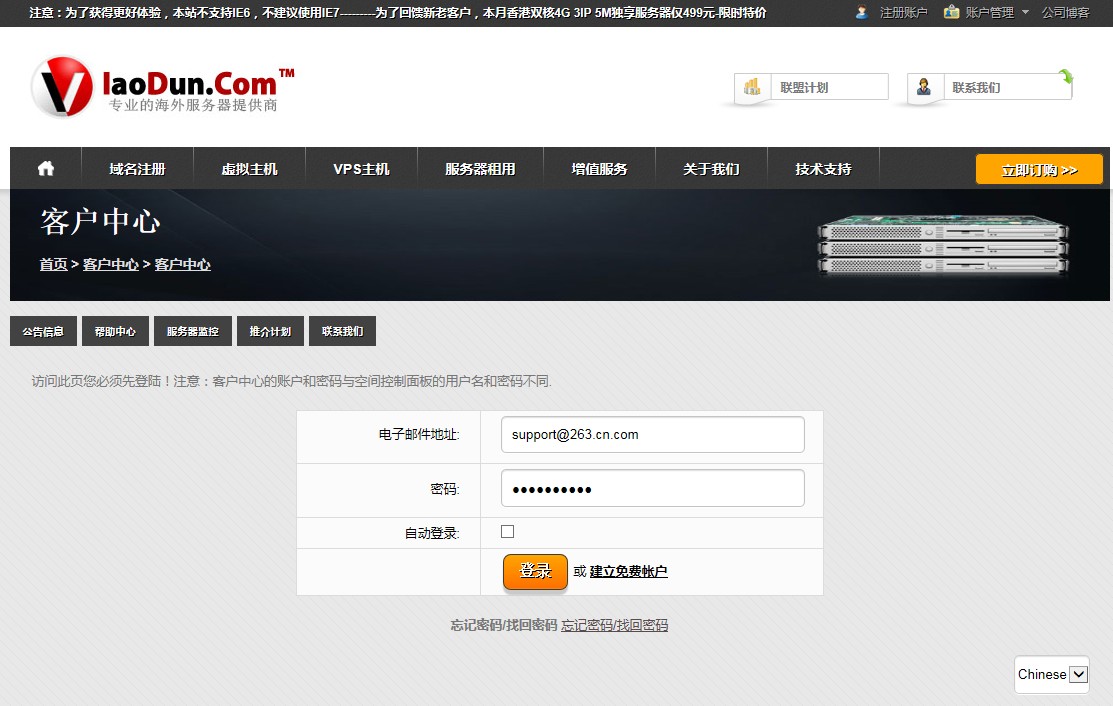Click the 注册账户 user icon in top bar
The height and width of the screenshot is (706, 1113).
coord(862,12)
